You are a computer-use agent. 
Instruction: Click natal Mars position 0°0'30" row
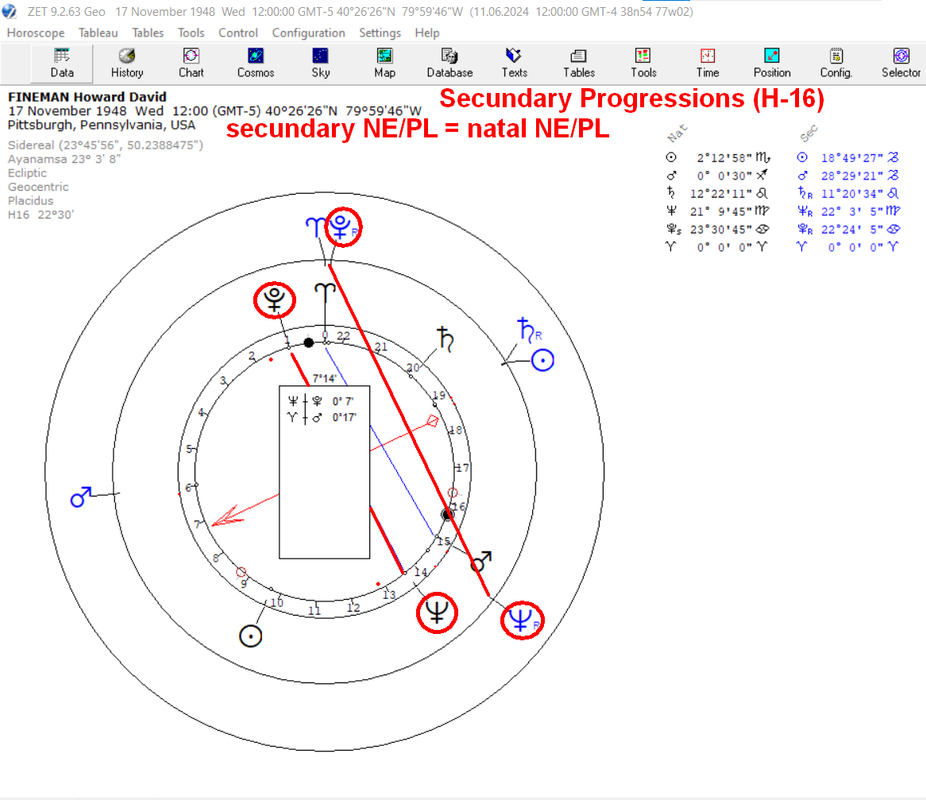coord(718,175)
